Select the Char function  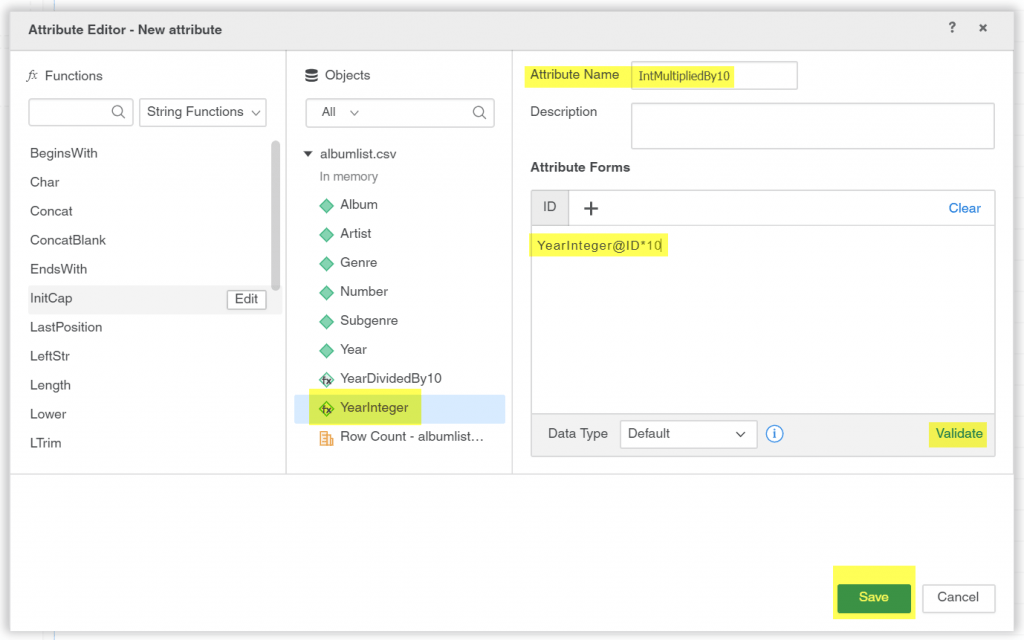tap(44, 182)
